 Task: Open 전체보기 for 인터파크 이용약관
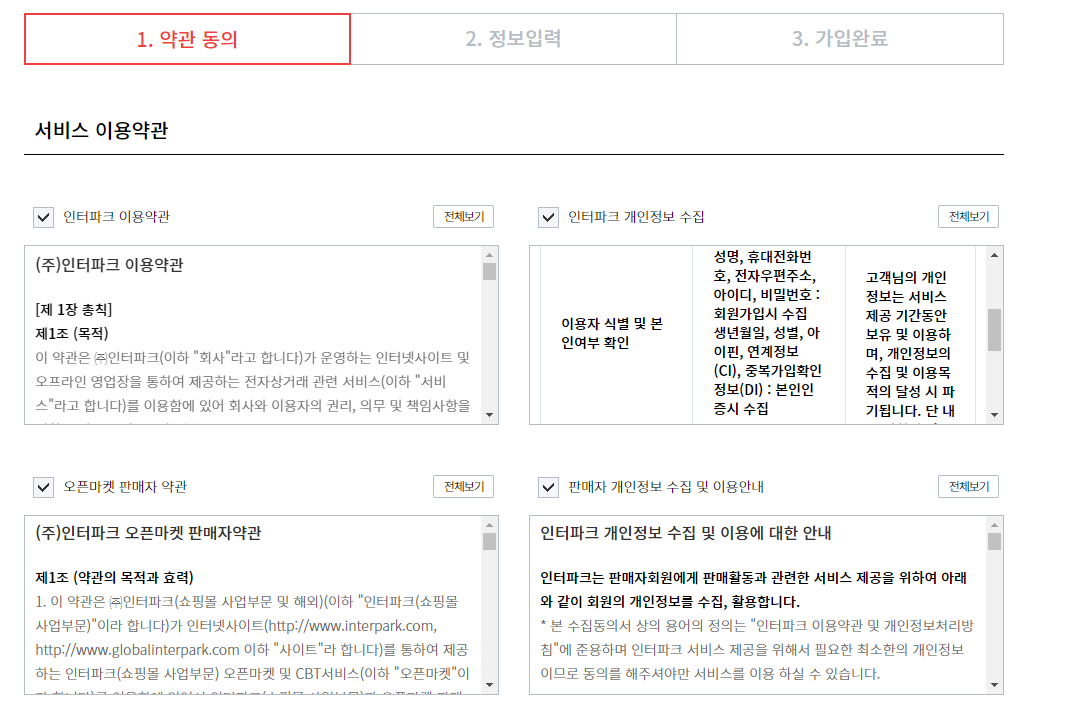[465, 216]
